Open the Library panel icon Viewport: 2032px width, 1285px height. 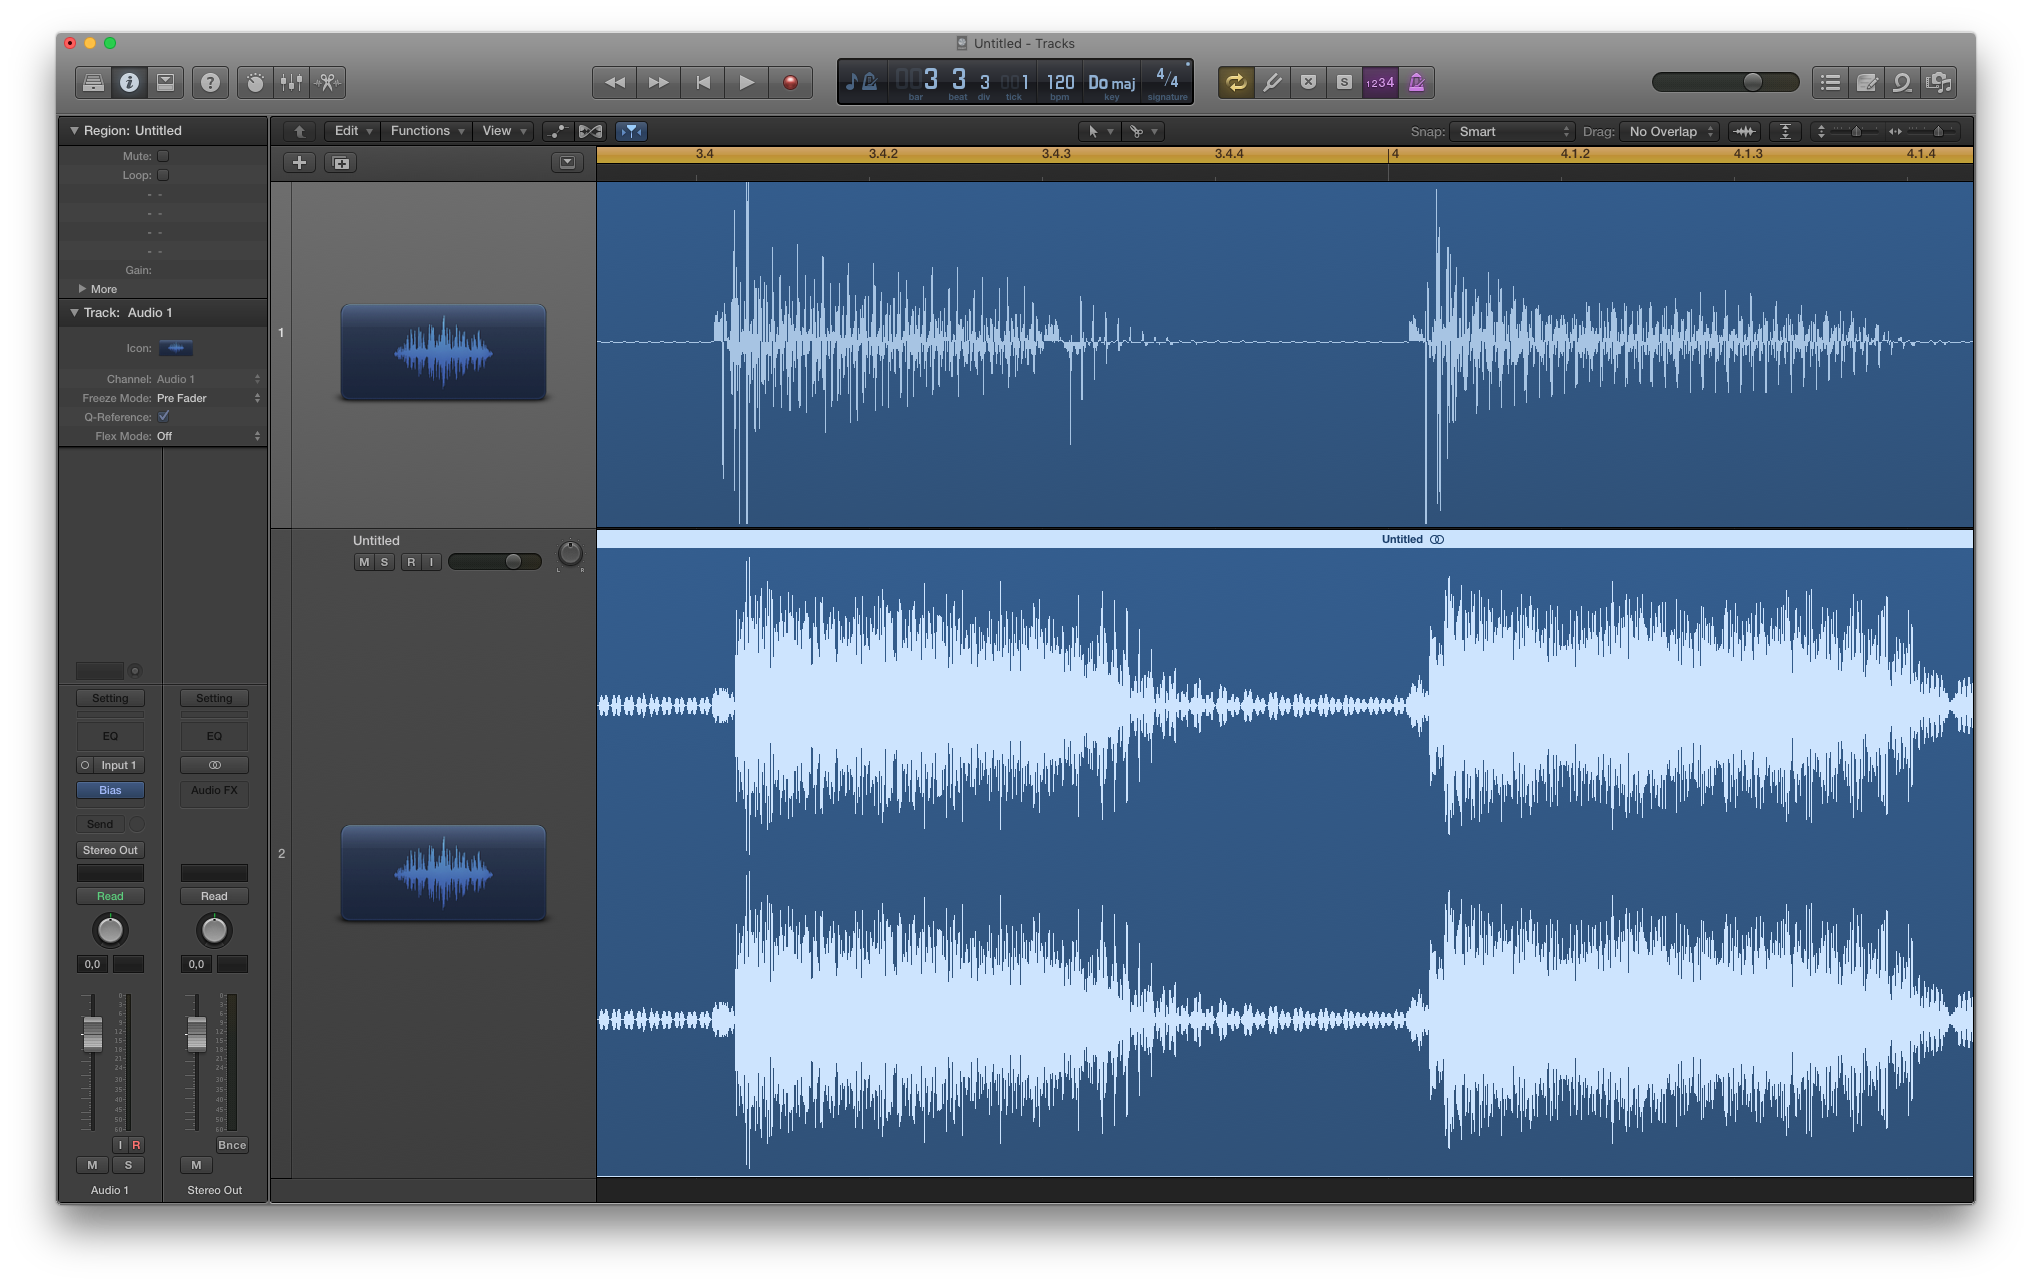pos(93,83)
